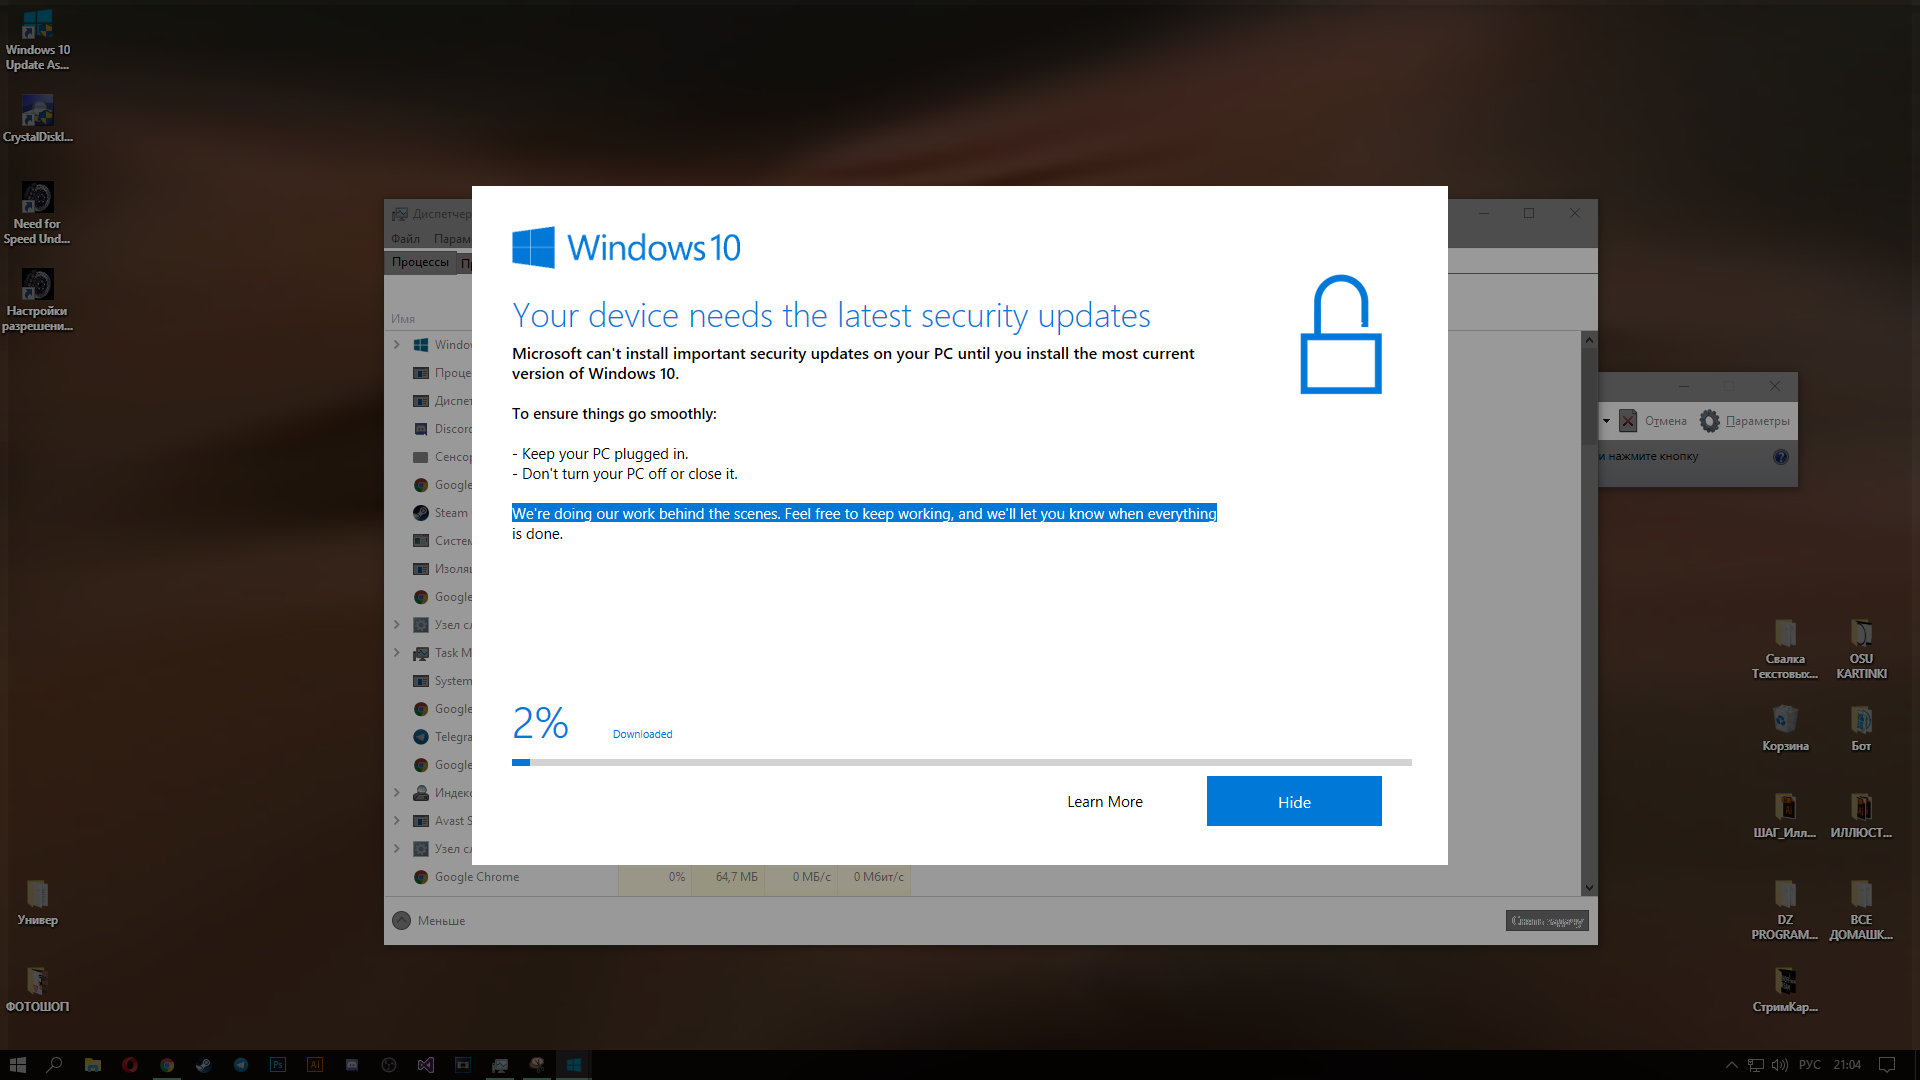Click the update download progress bar
The width and height of the screenshot is (1920, 1080).
961,762
